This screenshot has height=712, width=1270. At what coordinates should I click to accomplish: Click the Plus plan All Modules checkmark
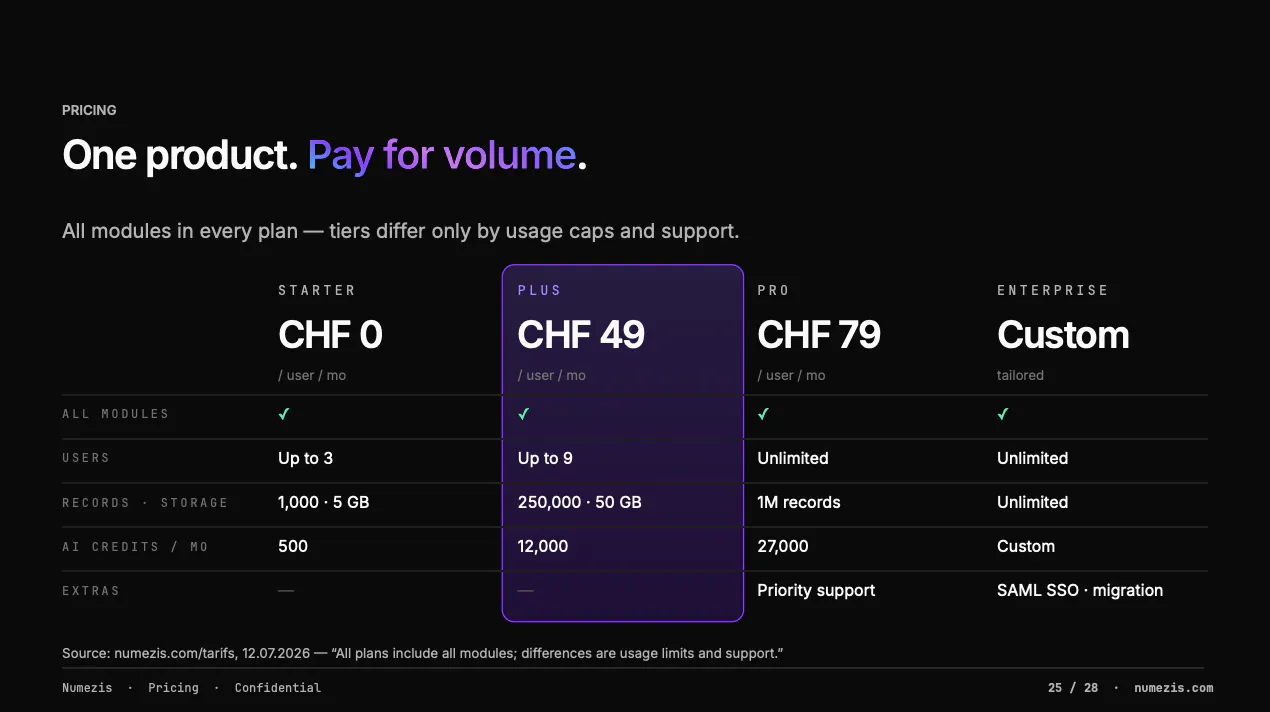click(524, 414)
